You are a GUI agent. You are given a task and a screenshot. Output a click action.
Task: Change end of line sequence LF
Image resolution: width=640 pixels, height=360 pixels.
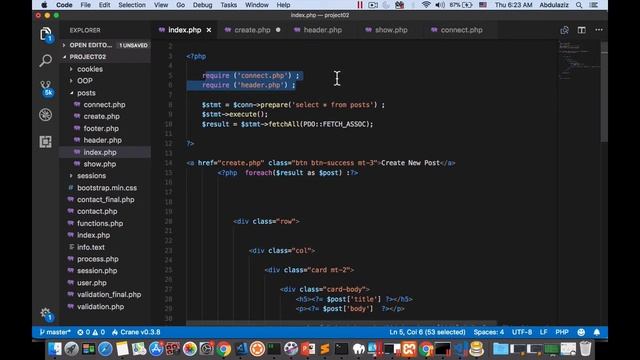click(544, 332)
